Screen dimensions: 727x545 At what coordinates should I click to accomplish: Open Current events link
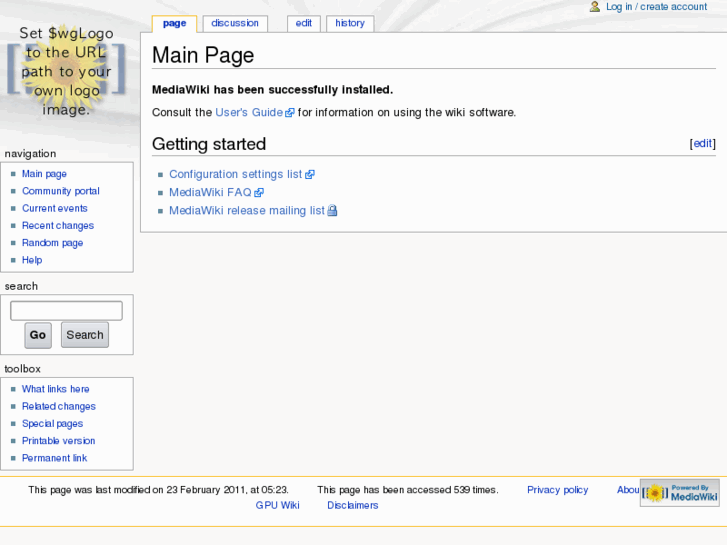(55, 208)
